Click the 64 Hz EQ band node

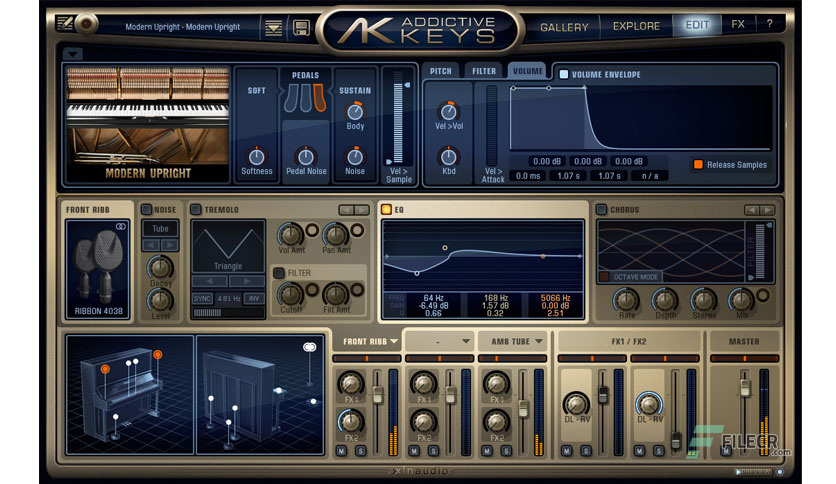417,273
